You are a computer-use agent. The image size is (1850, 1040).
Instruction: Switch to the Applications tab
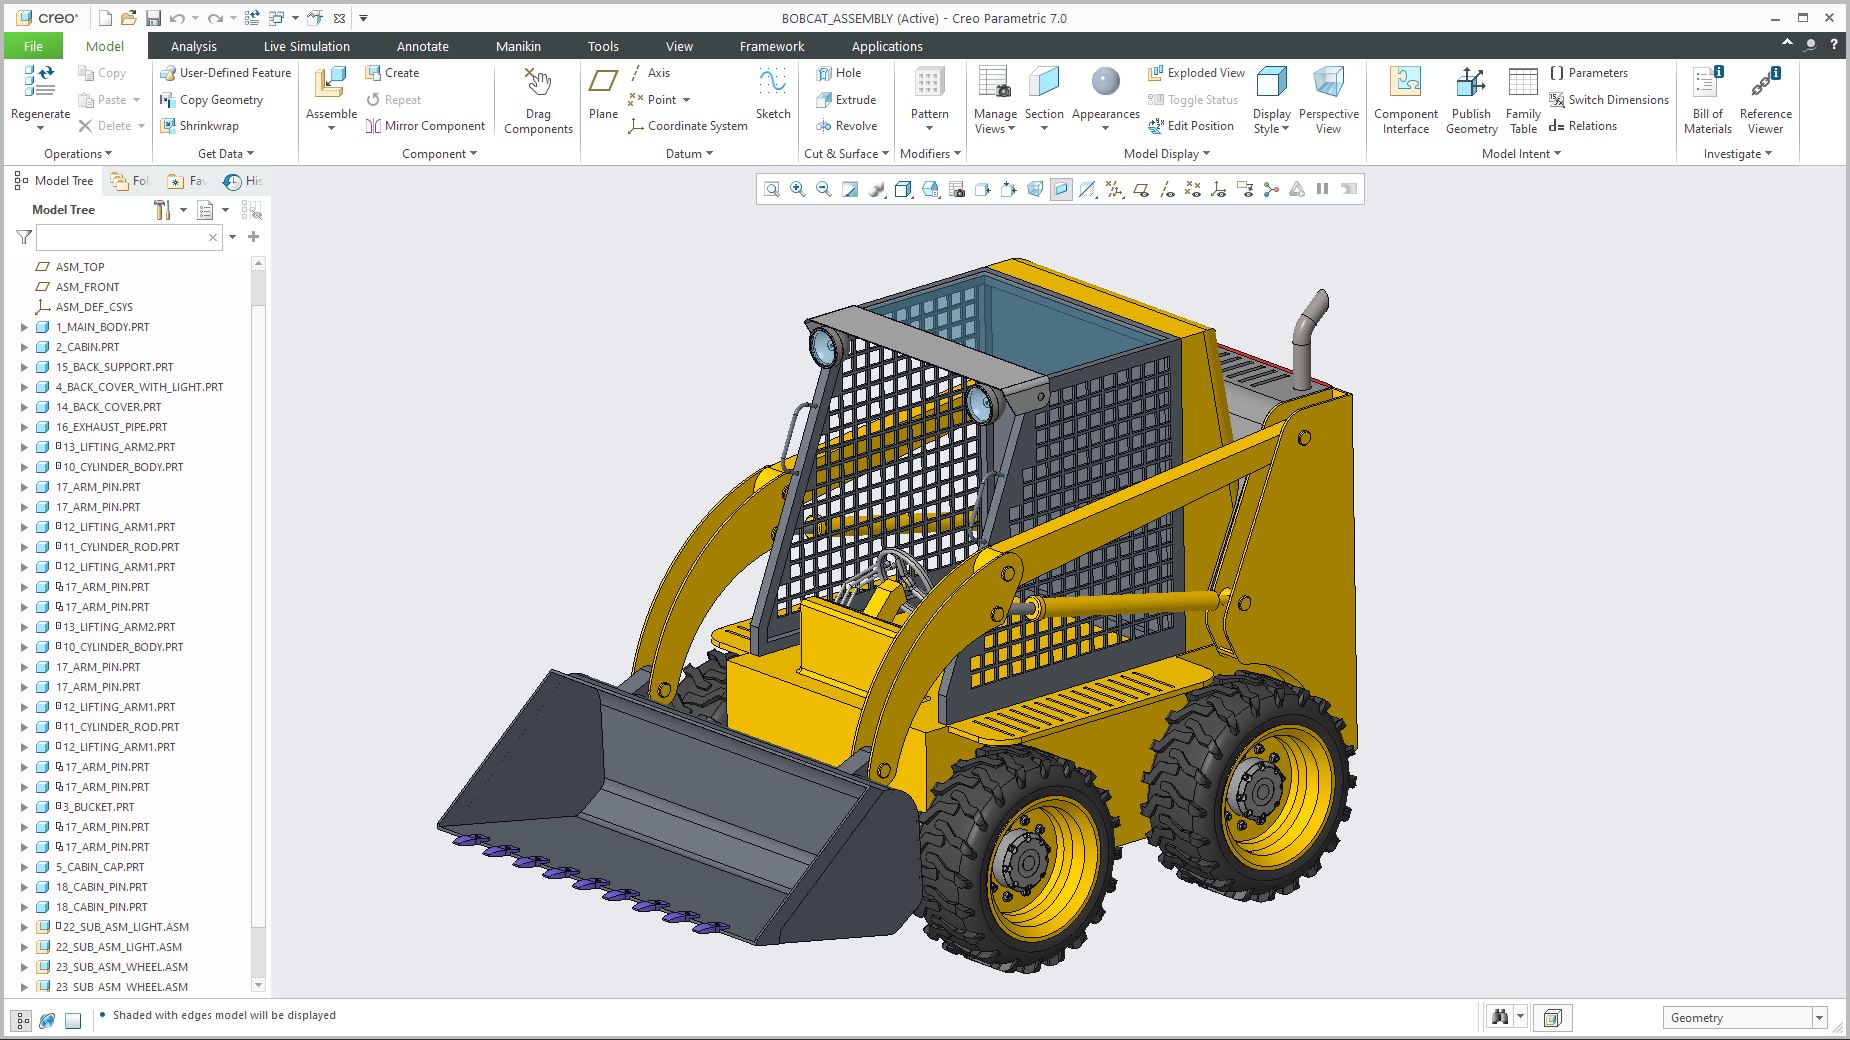(887, 46)
